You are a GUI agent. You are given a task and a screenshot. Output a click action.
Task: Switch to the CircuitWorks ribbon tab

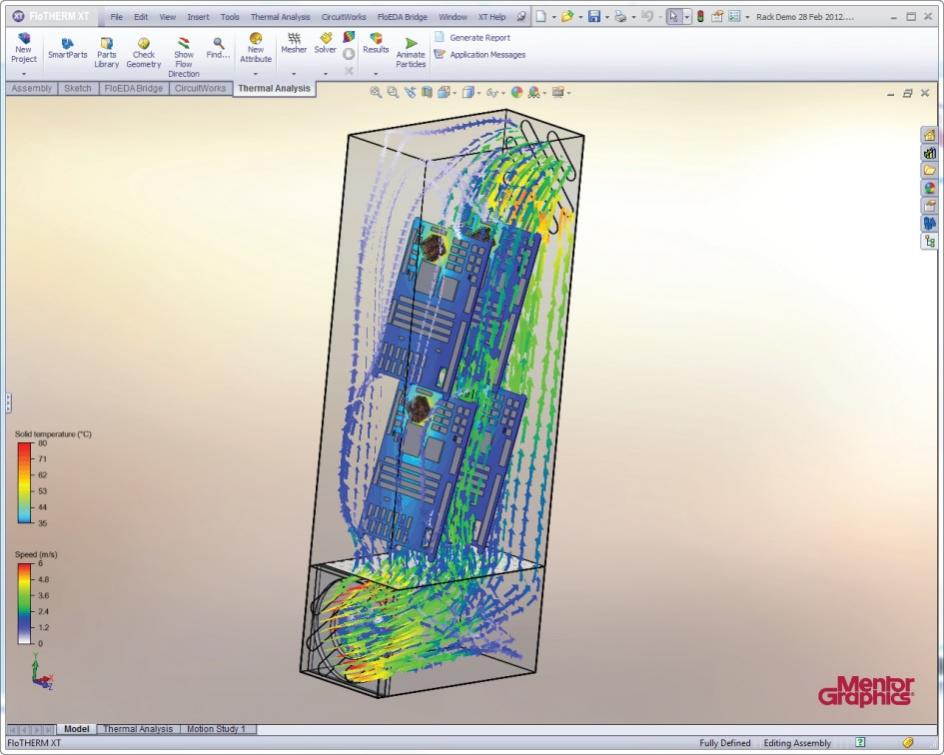coord(200,89)
